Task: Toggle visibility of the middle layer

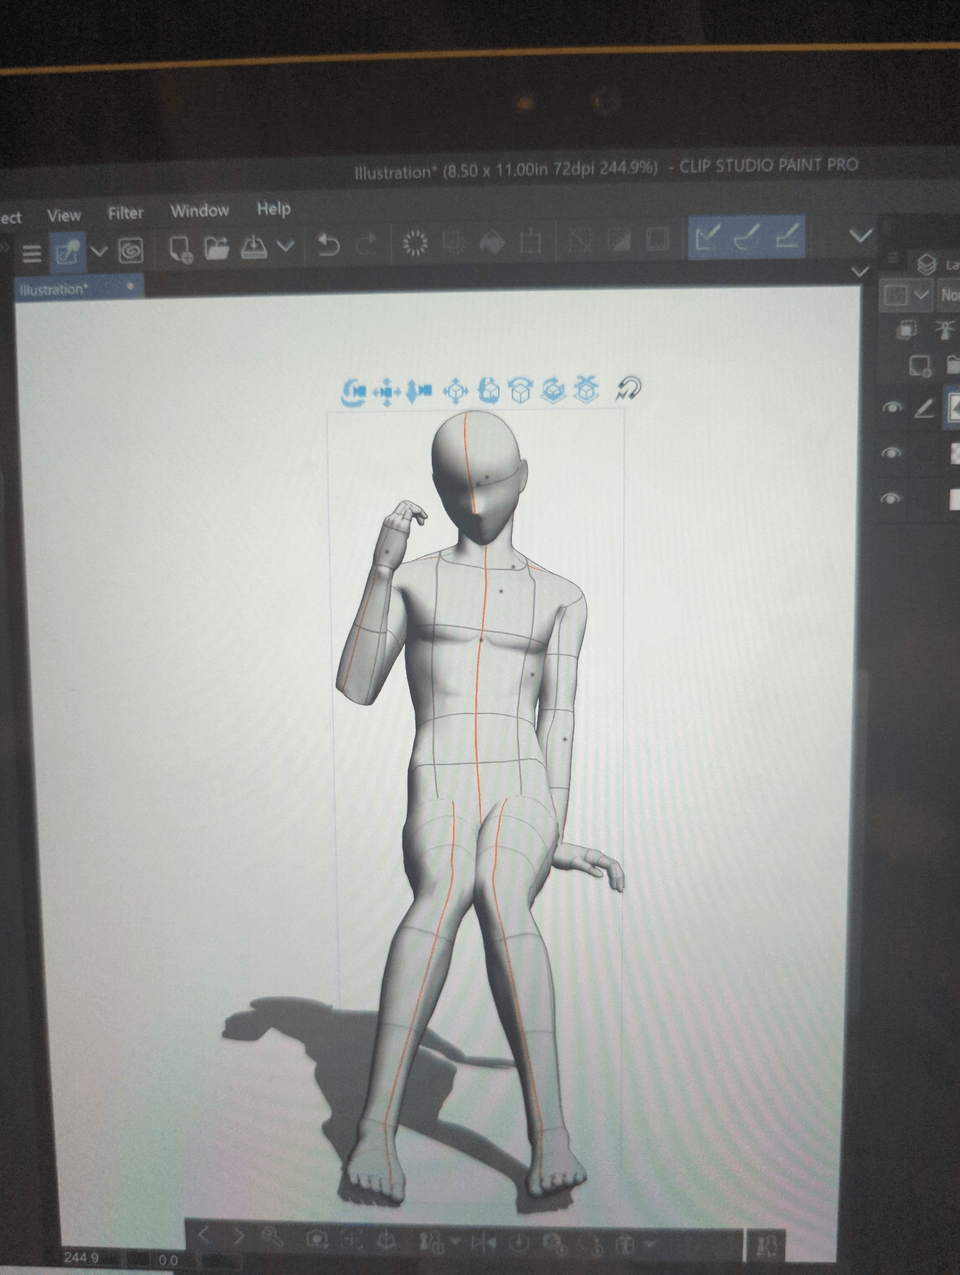Action: 890,452
